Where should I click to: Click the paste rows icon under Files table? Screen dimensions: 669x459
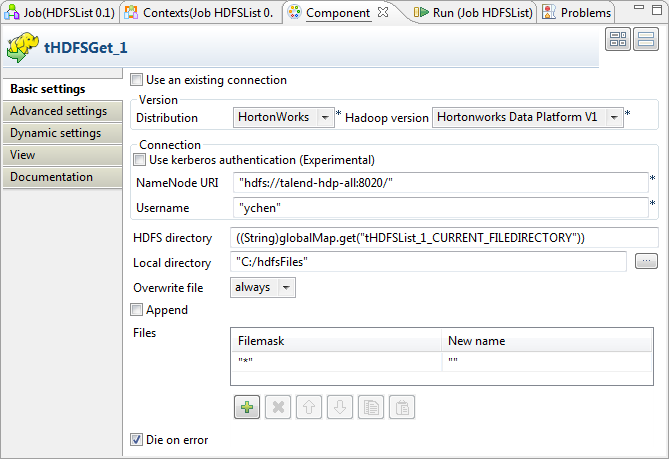(403, 407)
